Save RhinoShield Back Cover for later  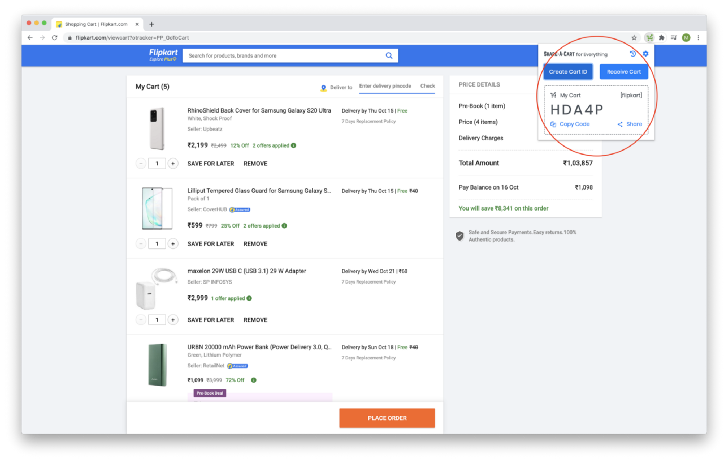(x=211, y=163)
